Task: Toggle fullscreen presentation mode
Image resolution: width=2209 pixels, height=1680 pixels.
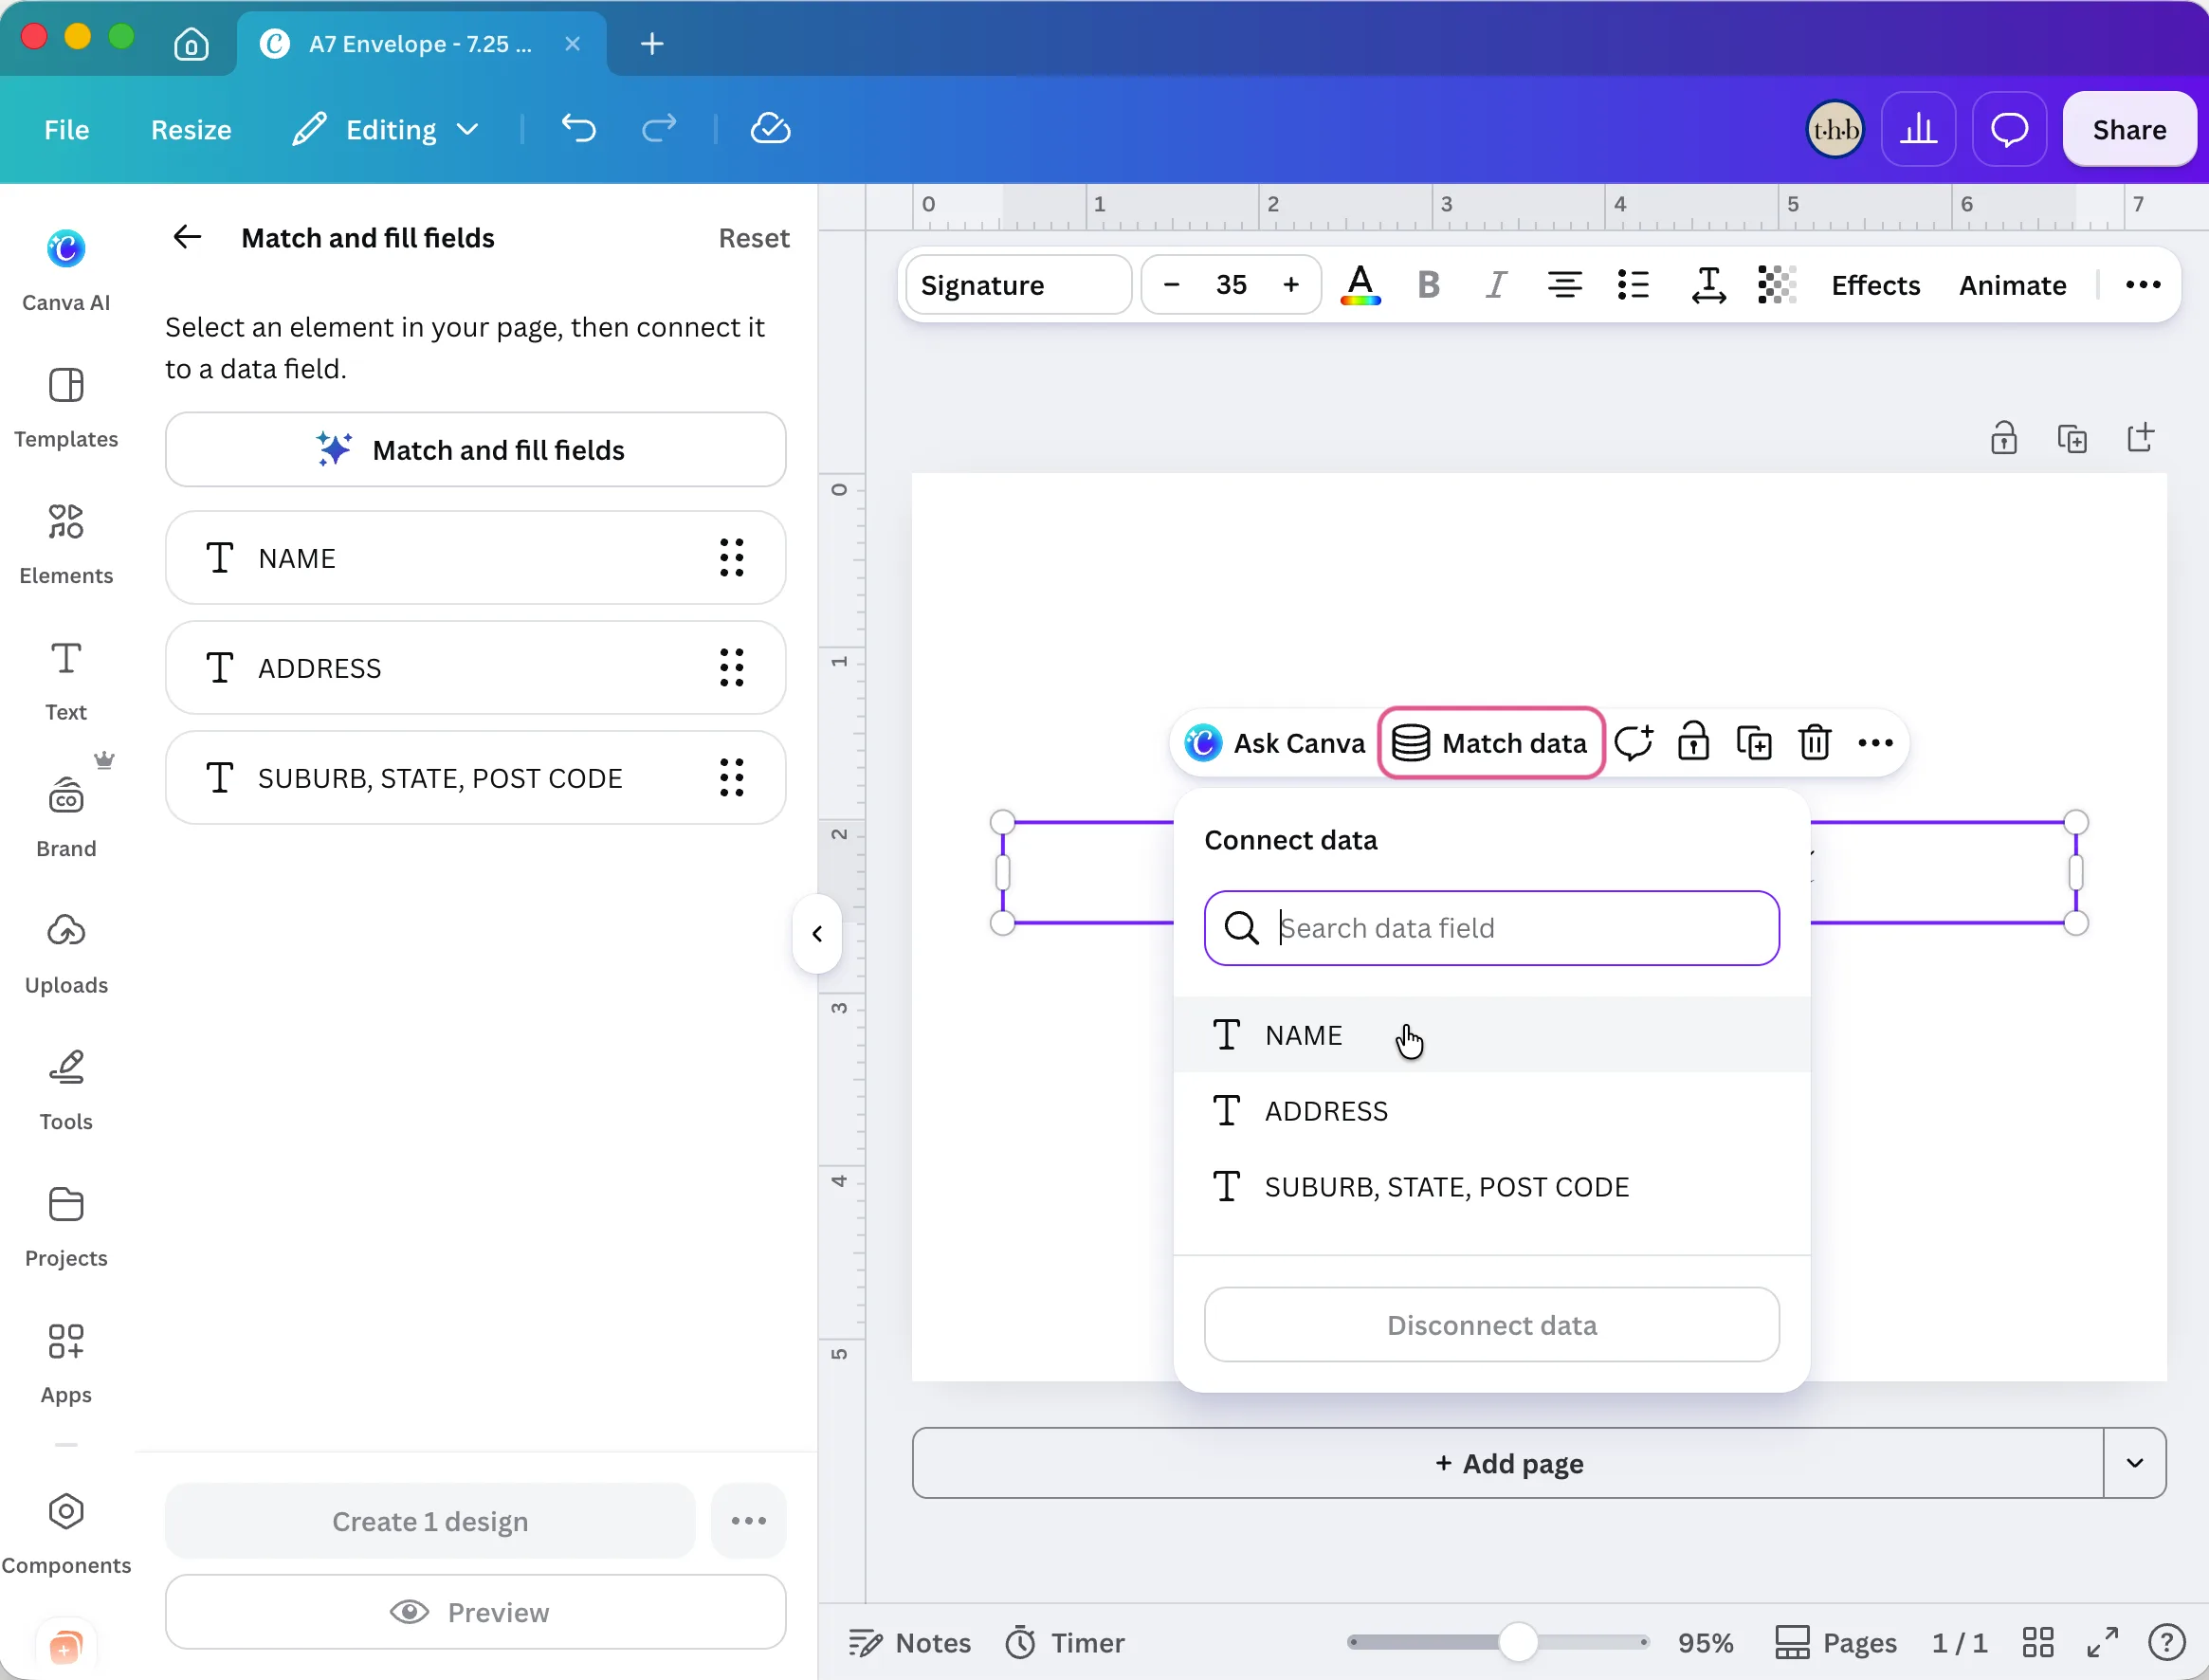Action: point(2102,1642)
